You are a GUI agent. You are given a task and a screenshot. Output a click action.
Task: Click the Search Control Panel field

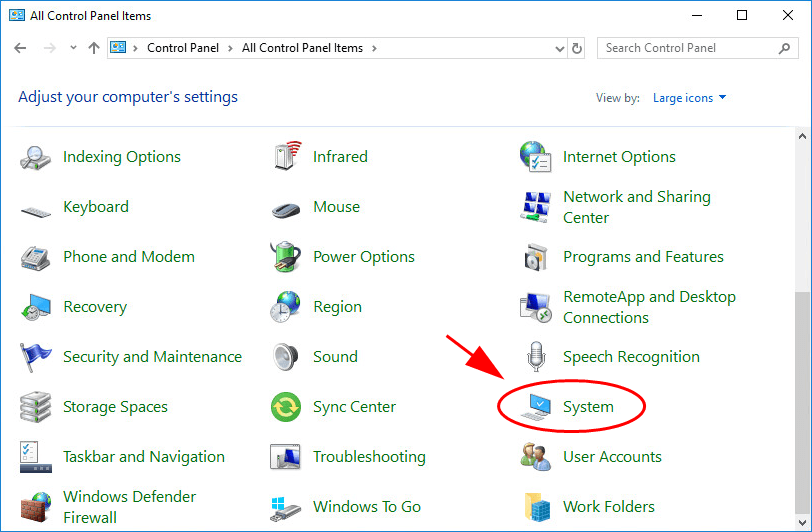697,48
